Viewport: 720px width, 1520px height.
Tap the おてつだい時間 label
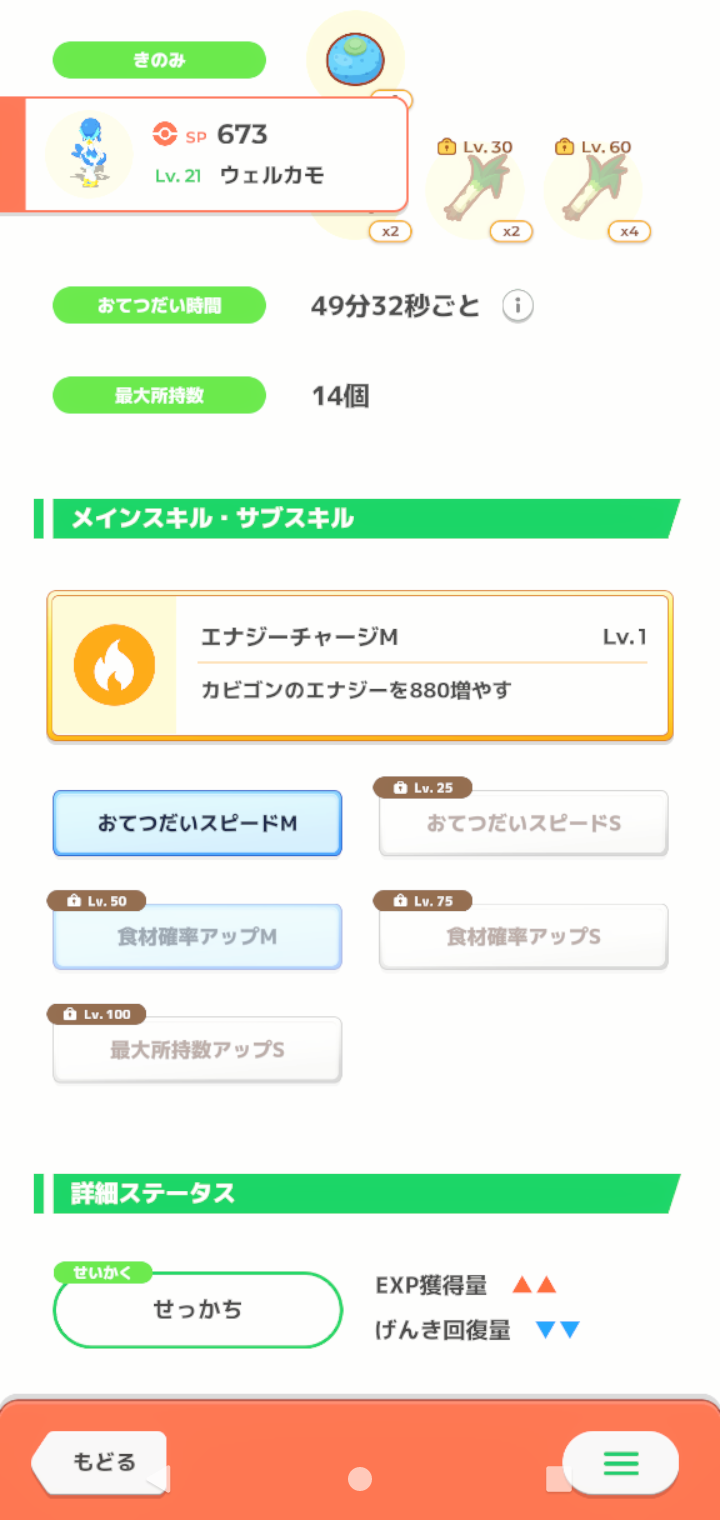159,305
